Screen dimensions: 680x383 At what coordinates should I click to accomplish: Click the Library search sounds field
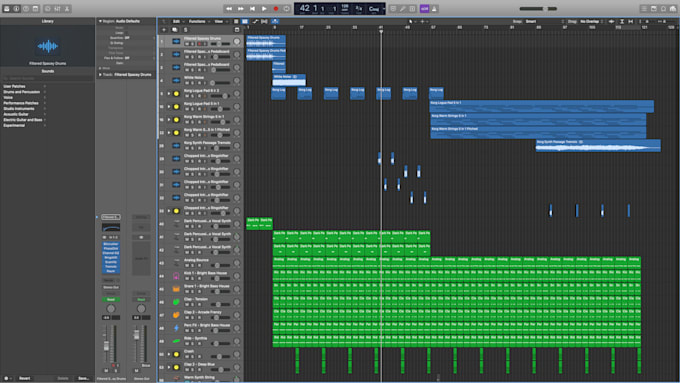coord(47,79)
